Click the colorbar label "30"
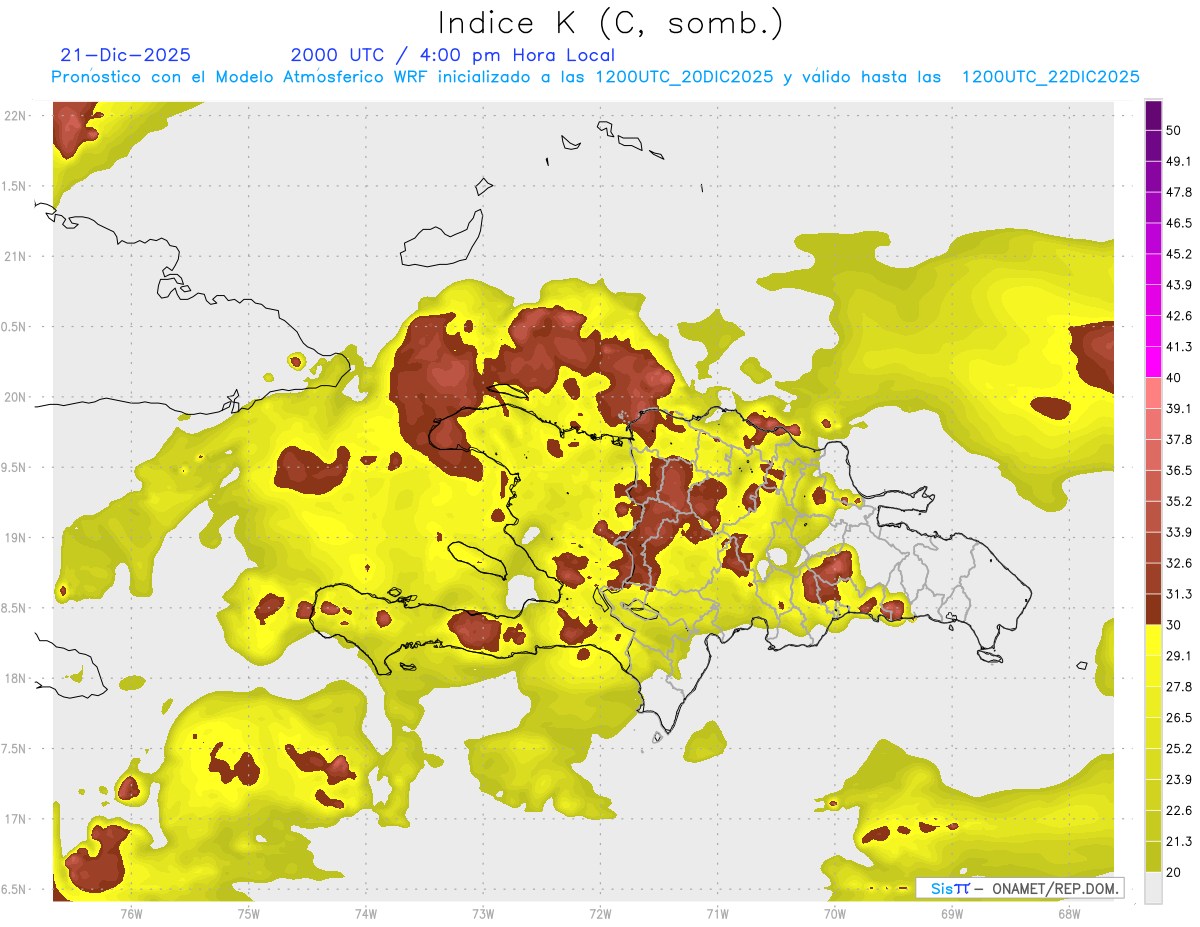The width and height of the screenshot is (1200, 927). click(1174, 625)
